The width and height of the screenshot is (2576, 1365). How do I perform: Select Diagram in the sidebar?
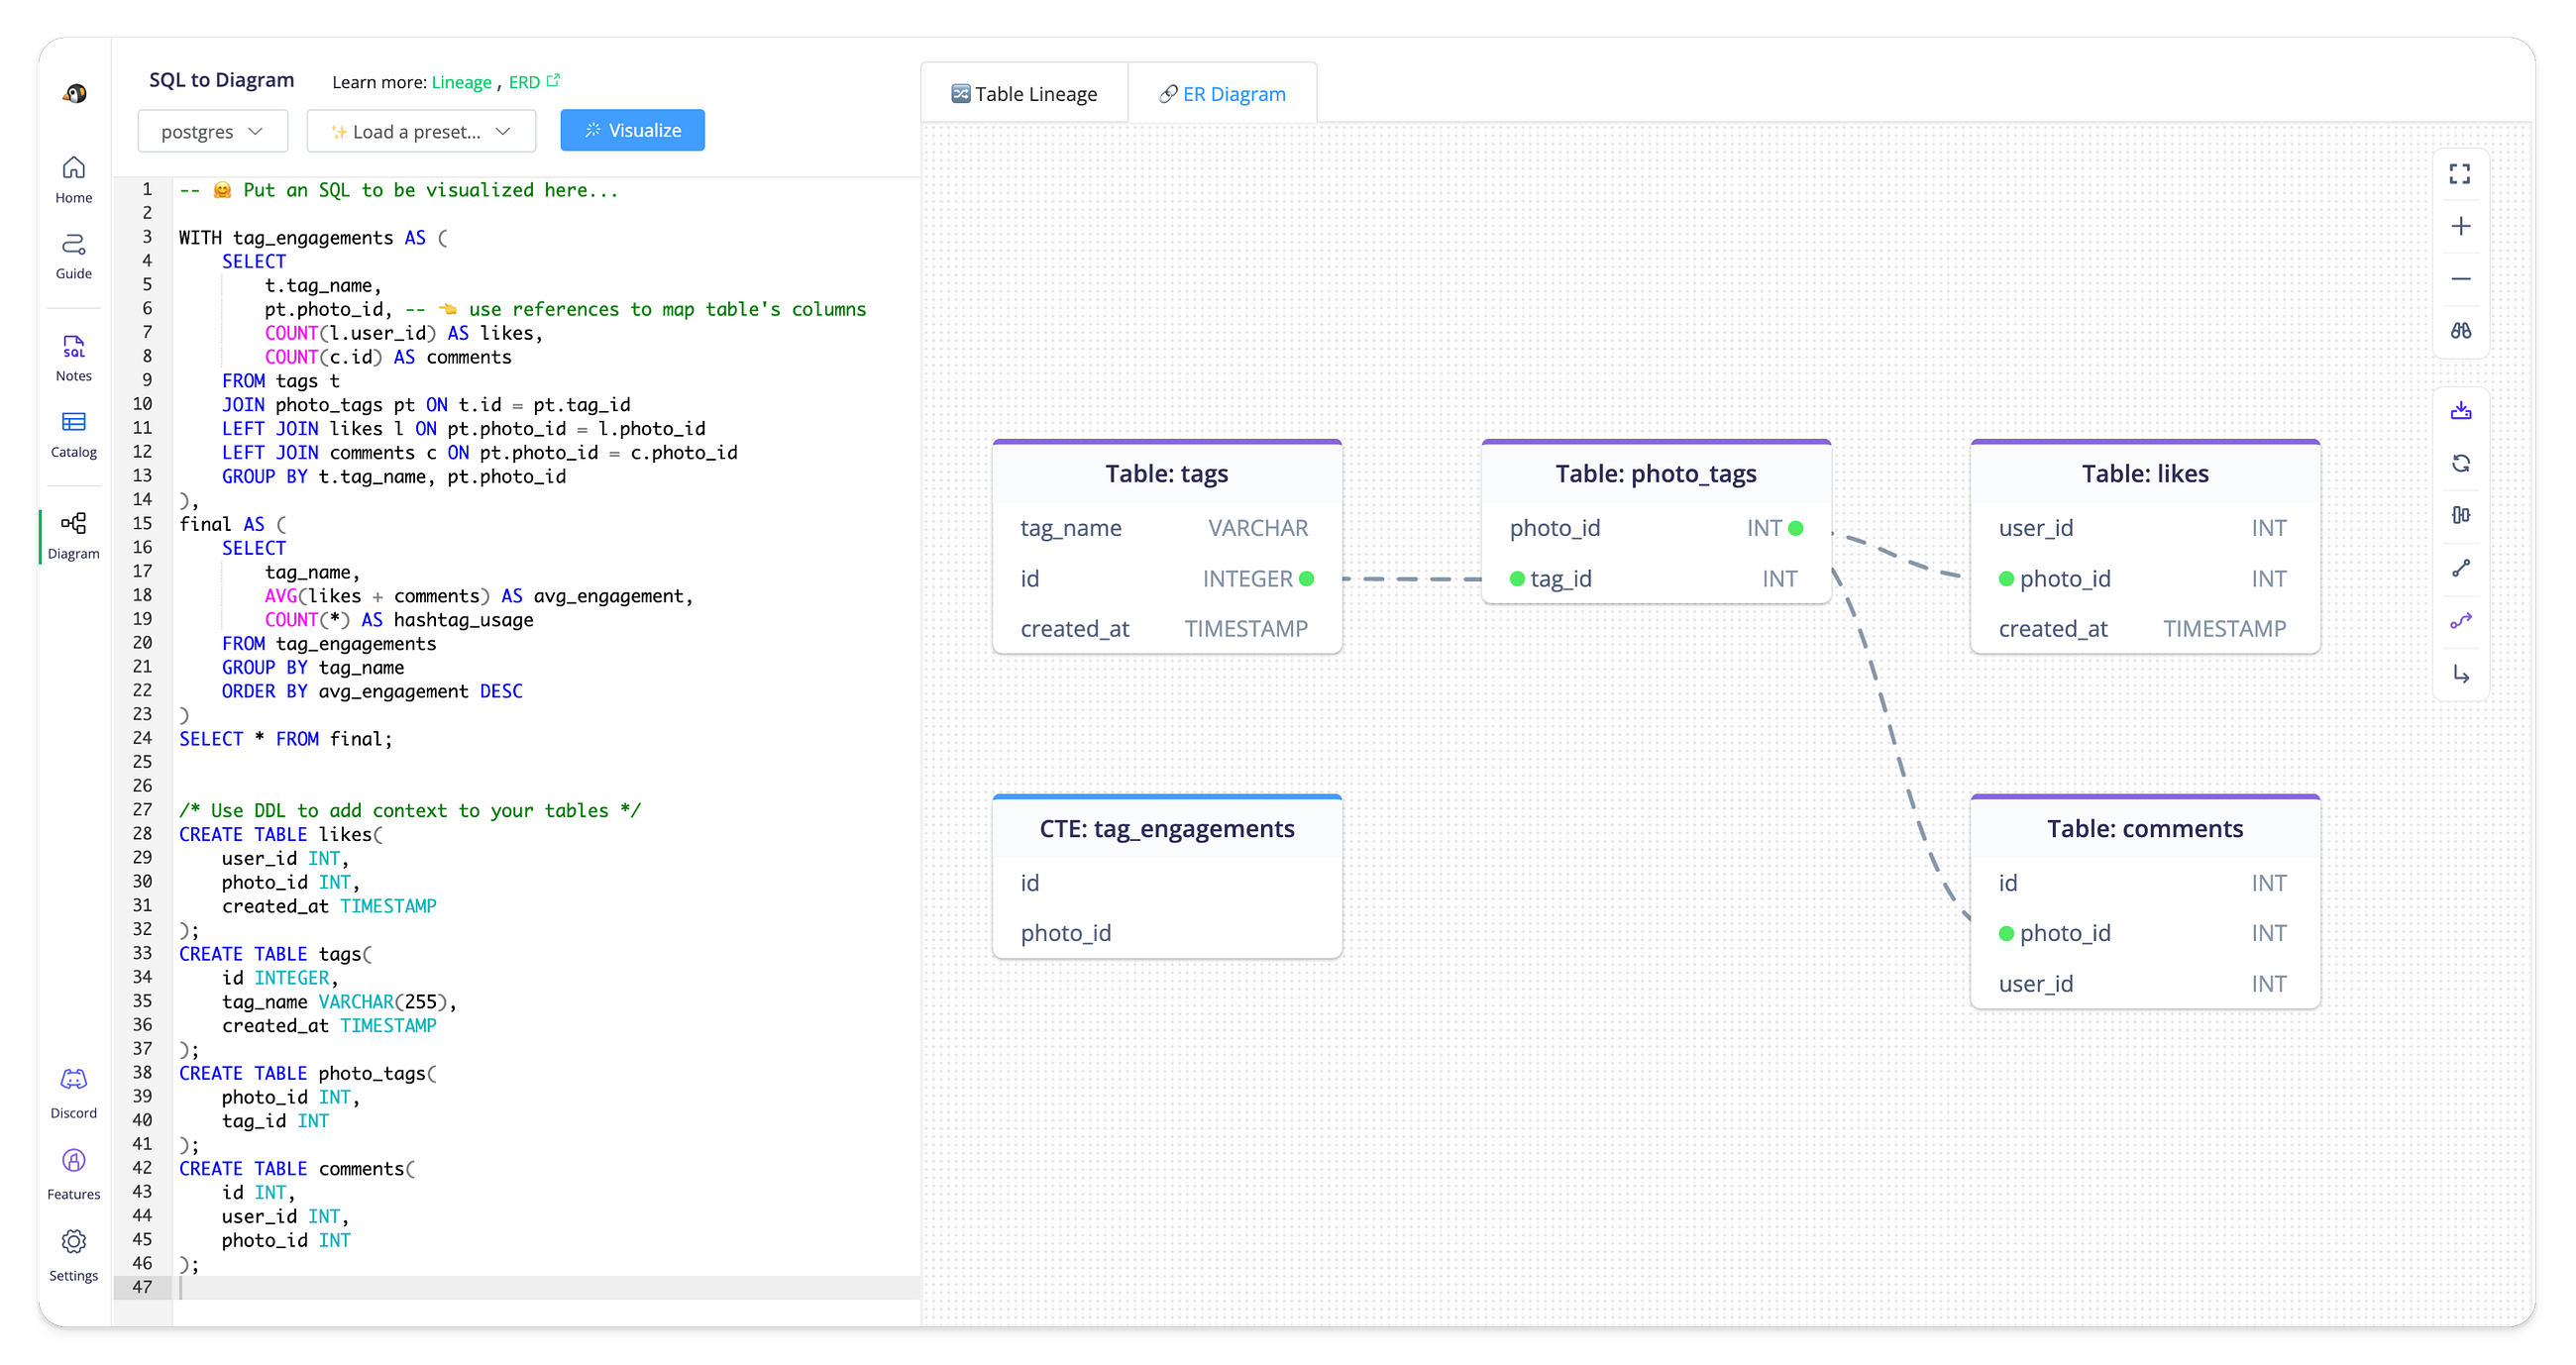74,536
